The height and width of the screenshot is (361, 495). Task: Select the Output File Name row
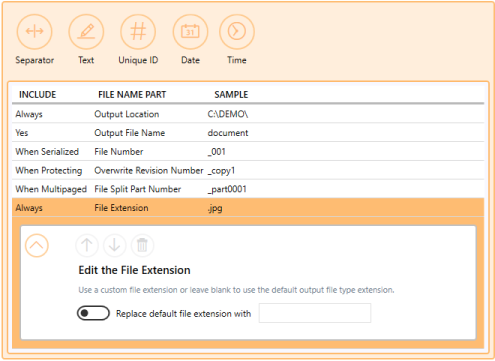pos(248,133)
